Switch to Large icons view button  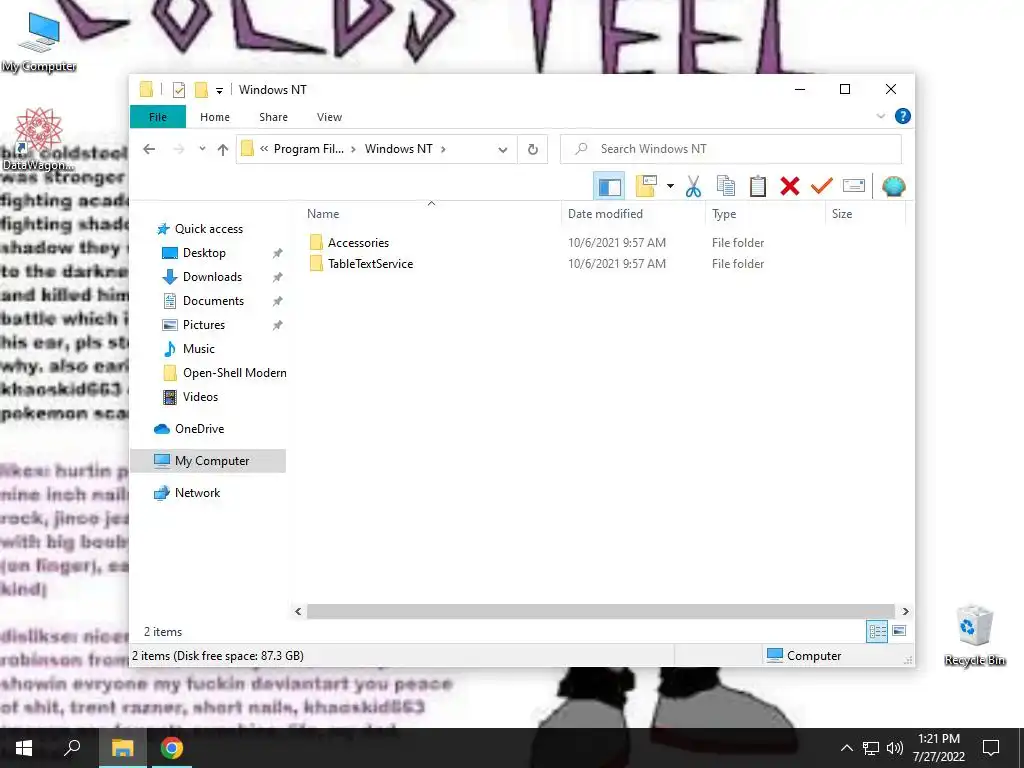tap(899, 631)
